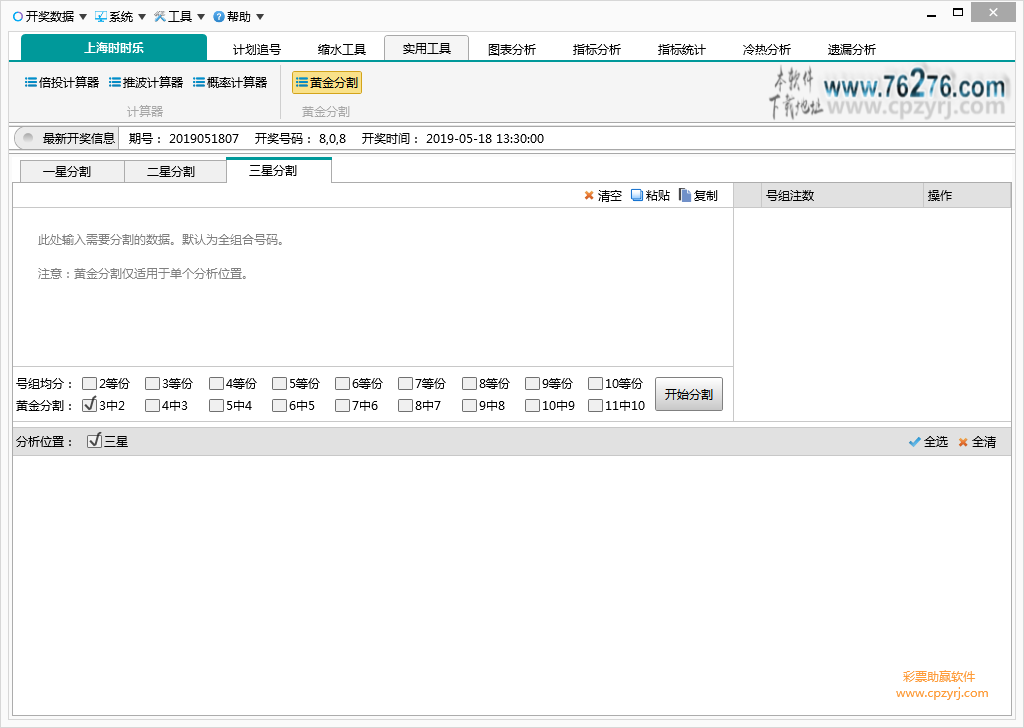The width and height of the screenshot is (1024, 728).
Task: Select the 黄金分割 tool button
Action: (327, 82)
